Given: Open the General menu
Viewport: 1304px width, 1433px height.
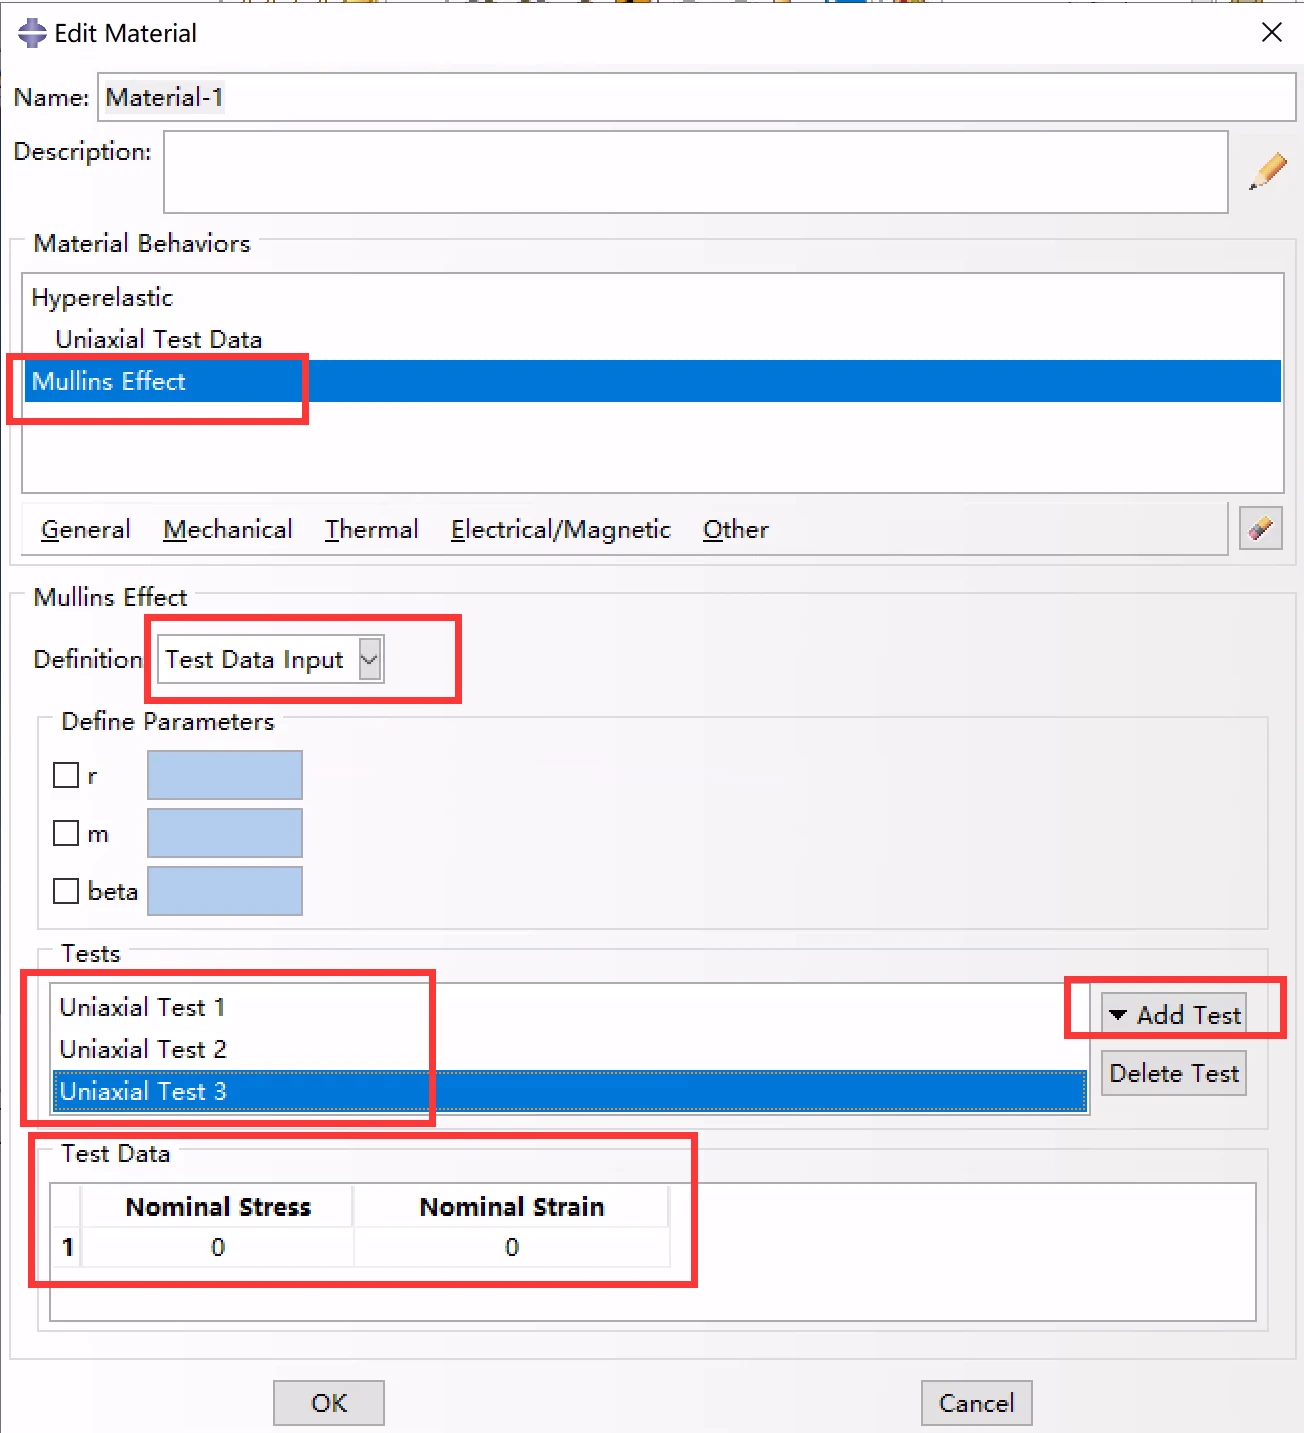Looking at the screenshot, I should pos(86,529).
